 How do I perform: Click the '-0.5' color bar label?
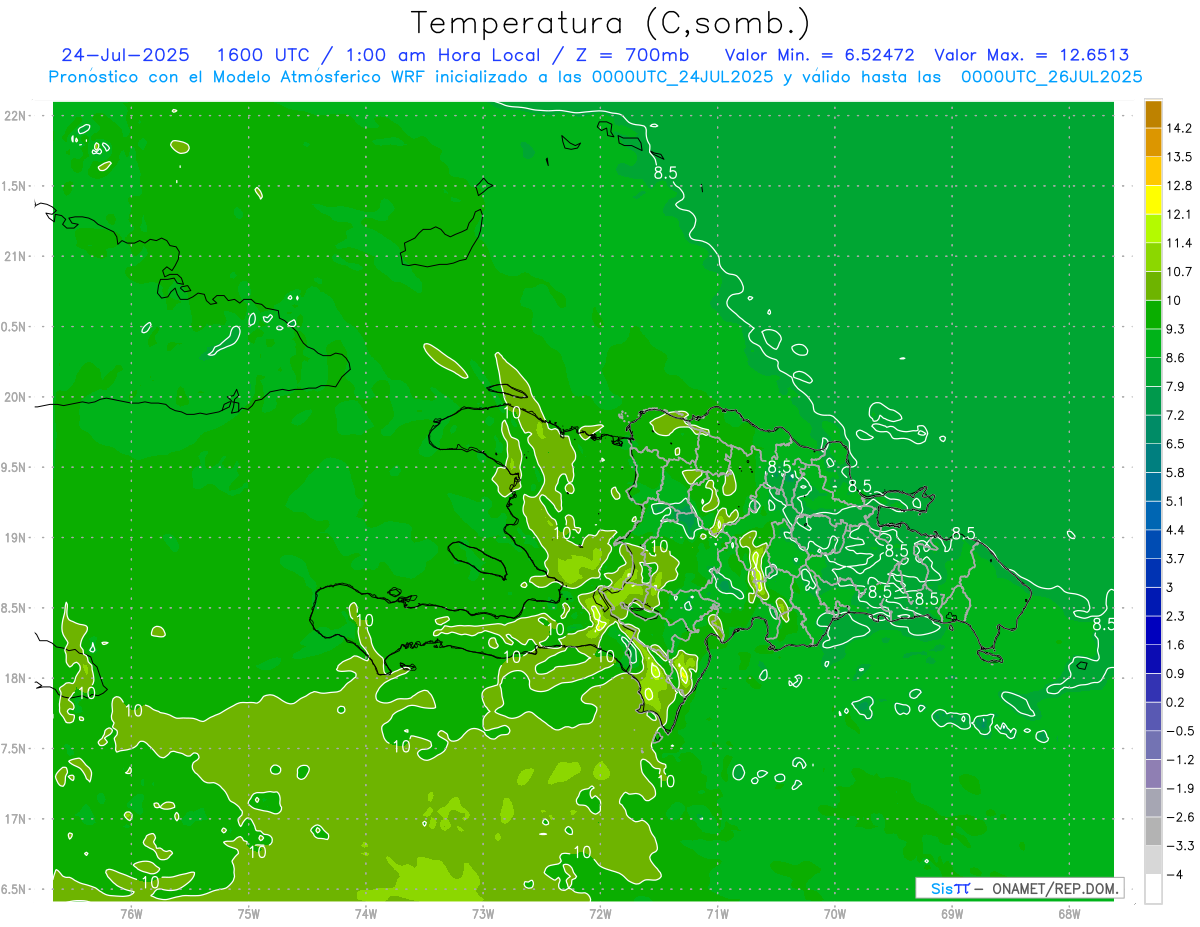[x=1180, y=731]
